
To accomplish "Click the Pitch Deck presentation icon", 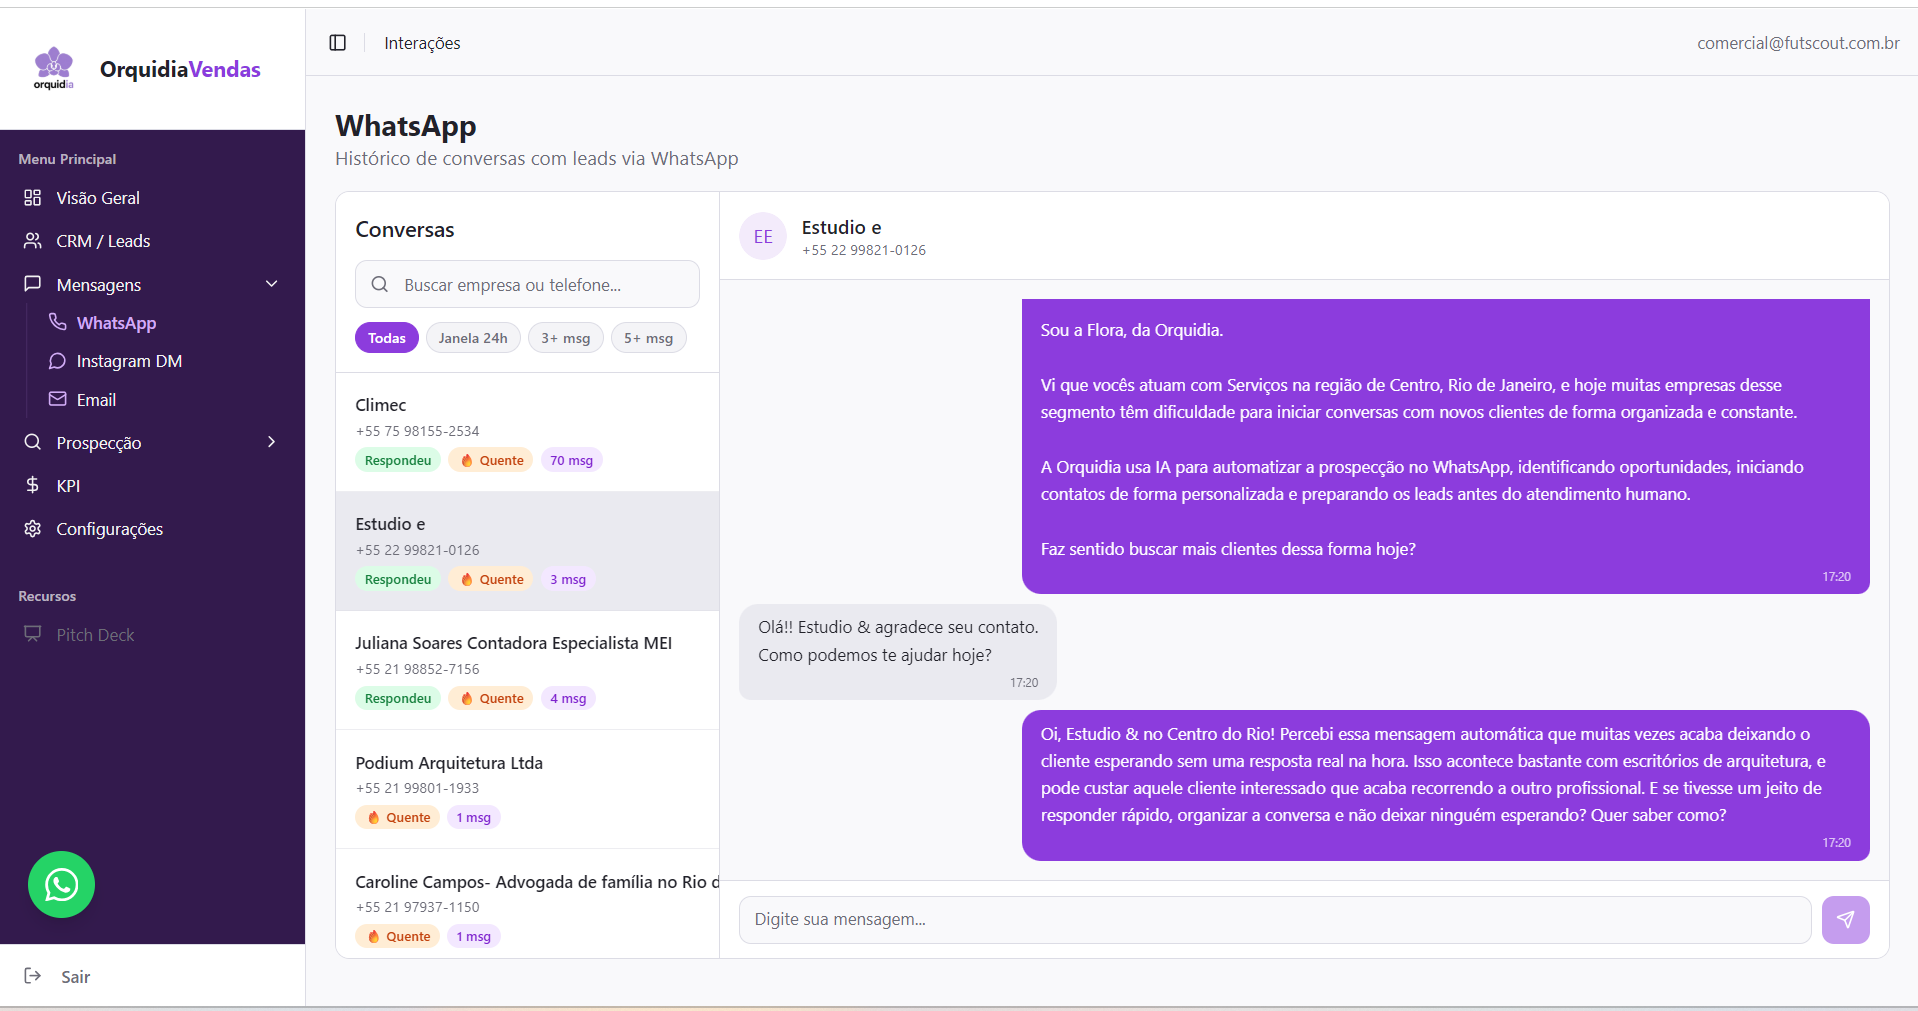I will click(33, 634).
